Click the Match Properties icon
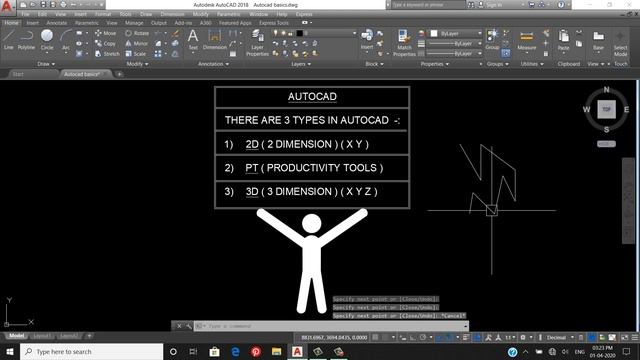The height and width of the screenshot is (360, 640). [404, 42]
